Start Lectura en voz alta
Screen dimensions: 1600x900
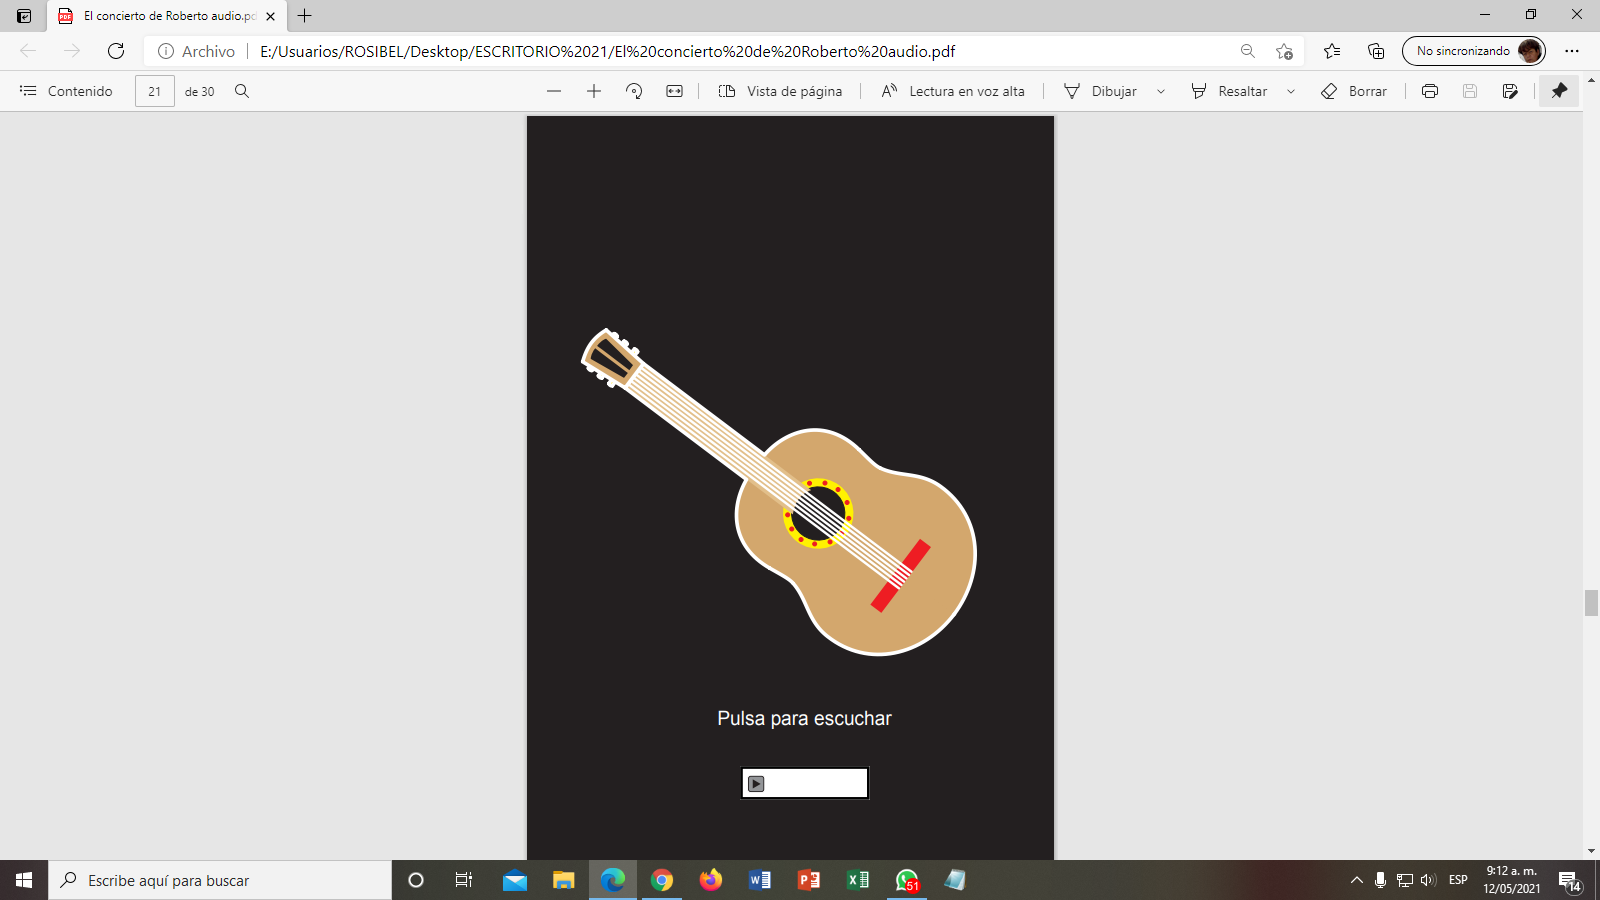tap(953, 91)
